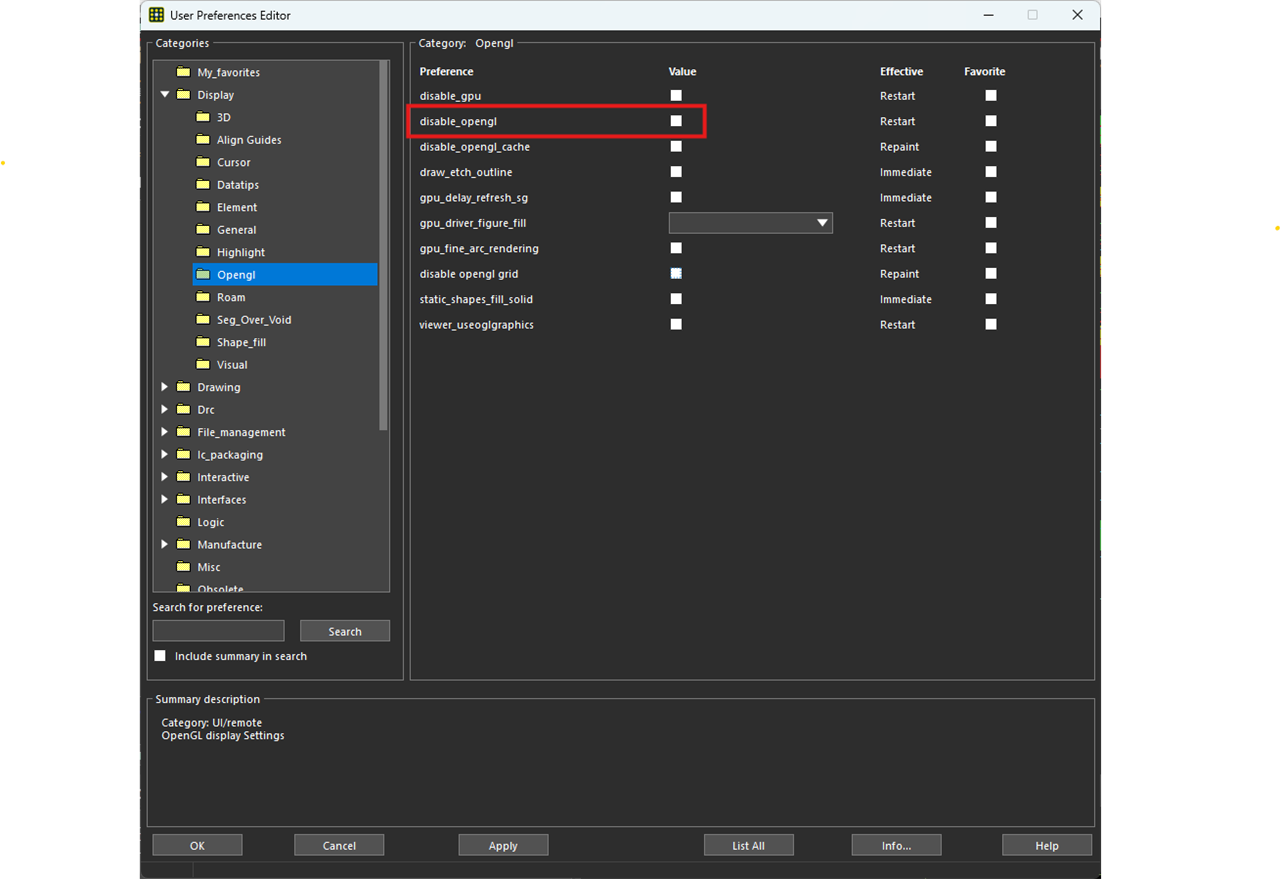Toggle draw_etch_outline value checkbox
This screenshot has width=1280, height=879.
click(x=676, y=172)
